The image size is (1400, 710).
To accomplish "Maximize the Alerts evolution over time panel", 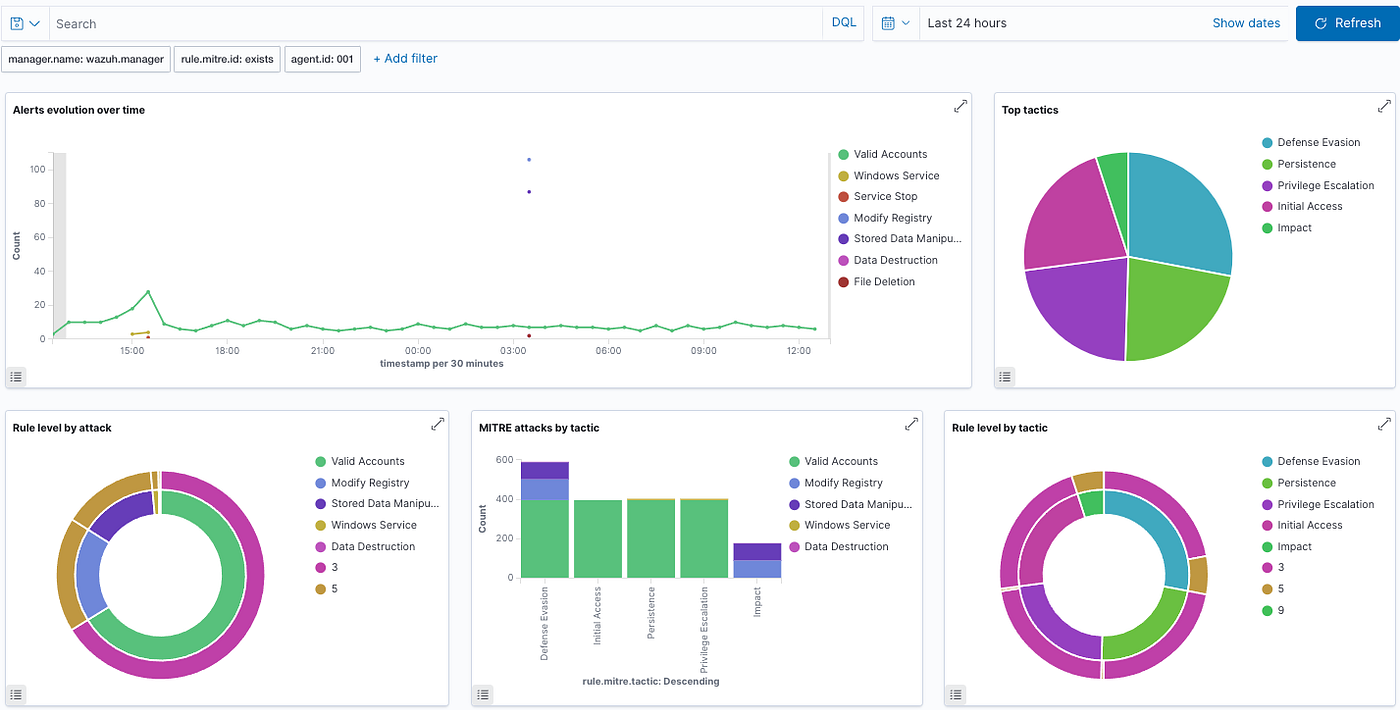I will [x=960, y=106].
